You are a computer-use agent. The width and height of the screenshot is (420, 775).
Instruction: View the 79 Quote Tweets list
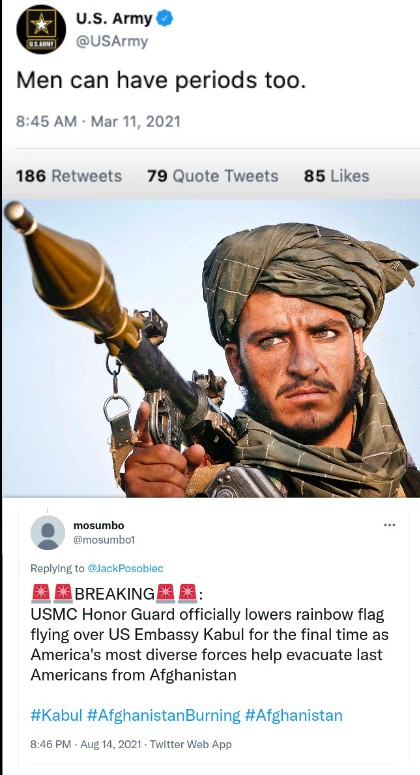coord(212,176)
